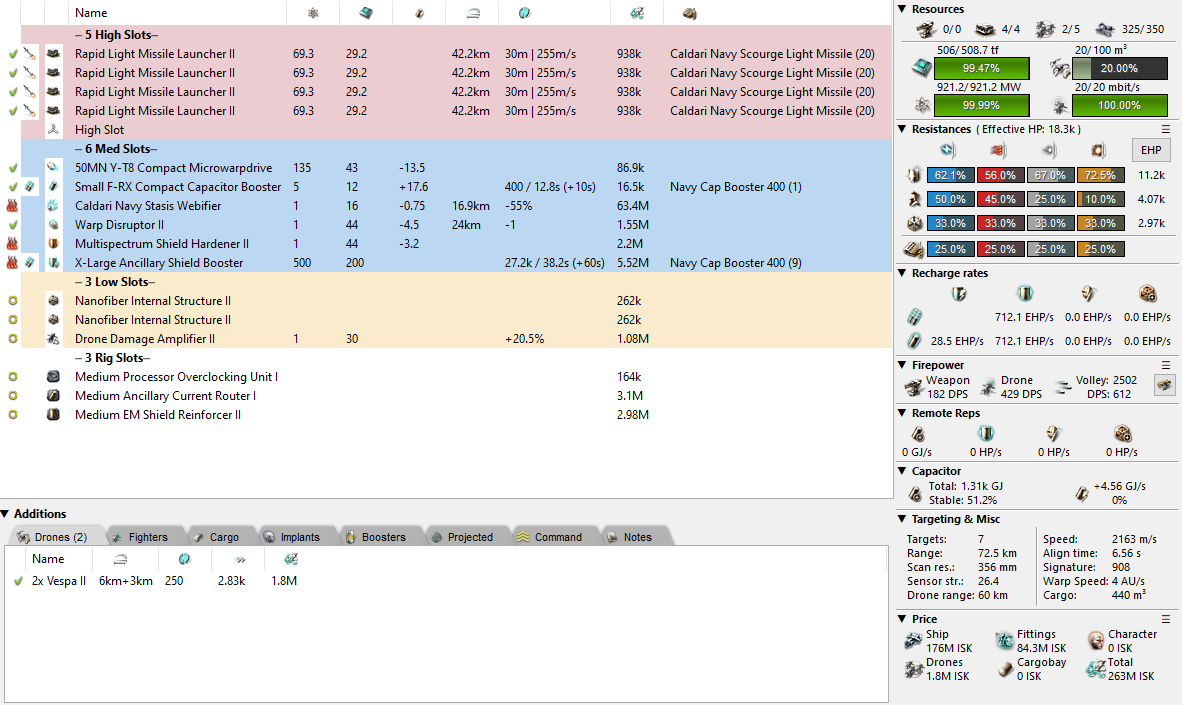
Task: Open the Firepower panel hamburger menu
Action: (x=1165, y=365)
